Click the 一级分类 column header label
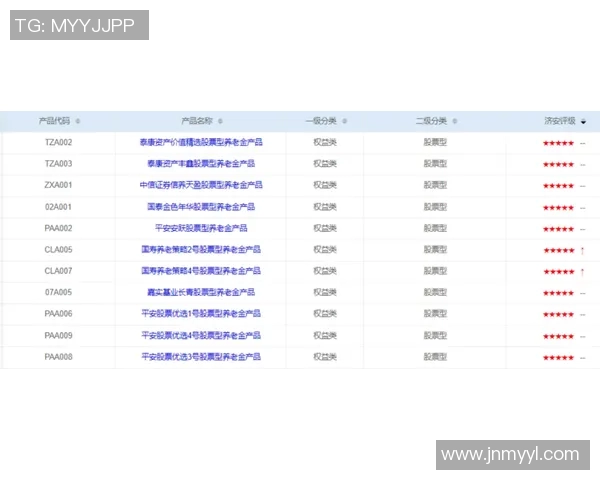 [x=321, y=121]
